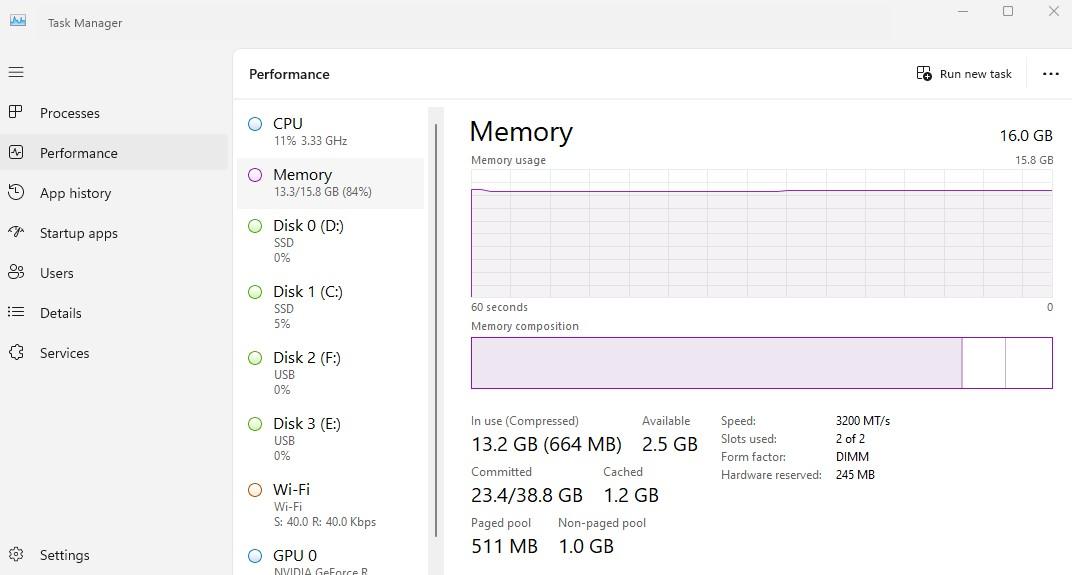The height and width of the screenshot is (575, 1072).
Task: Open the hamburger navigation menu
Action: point(16,72)
